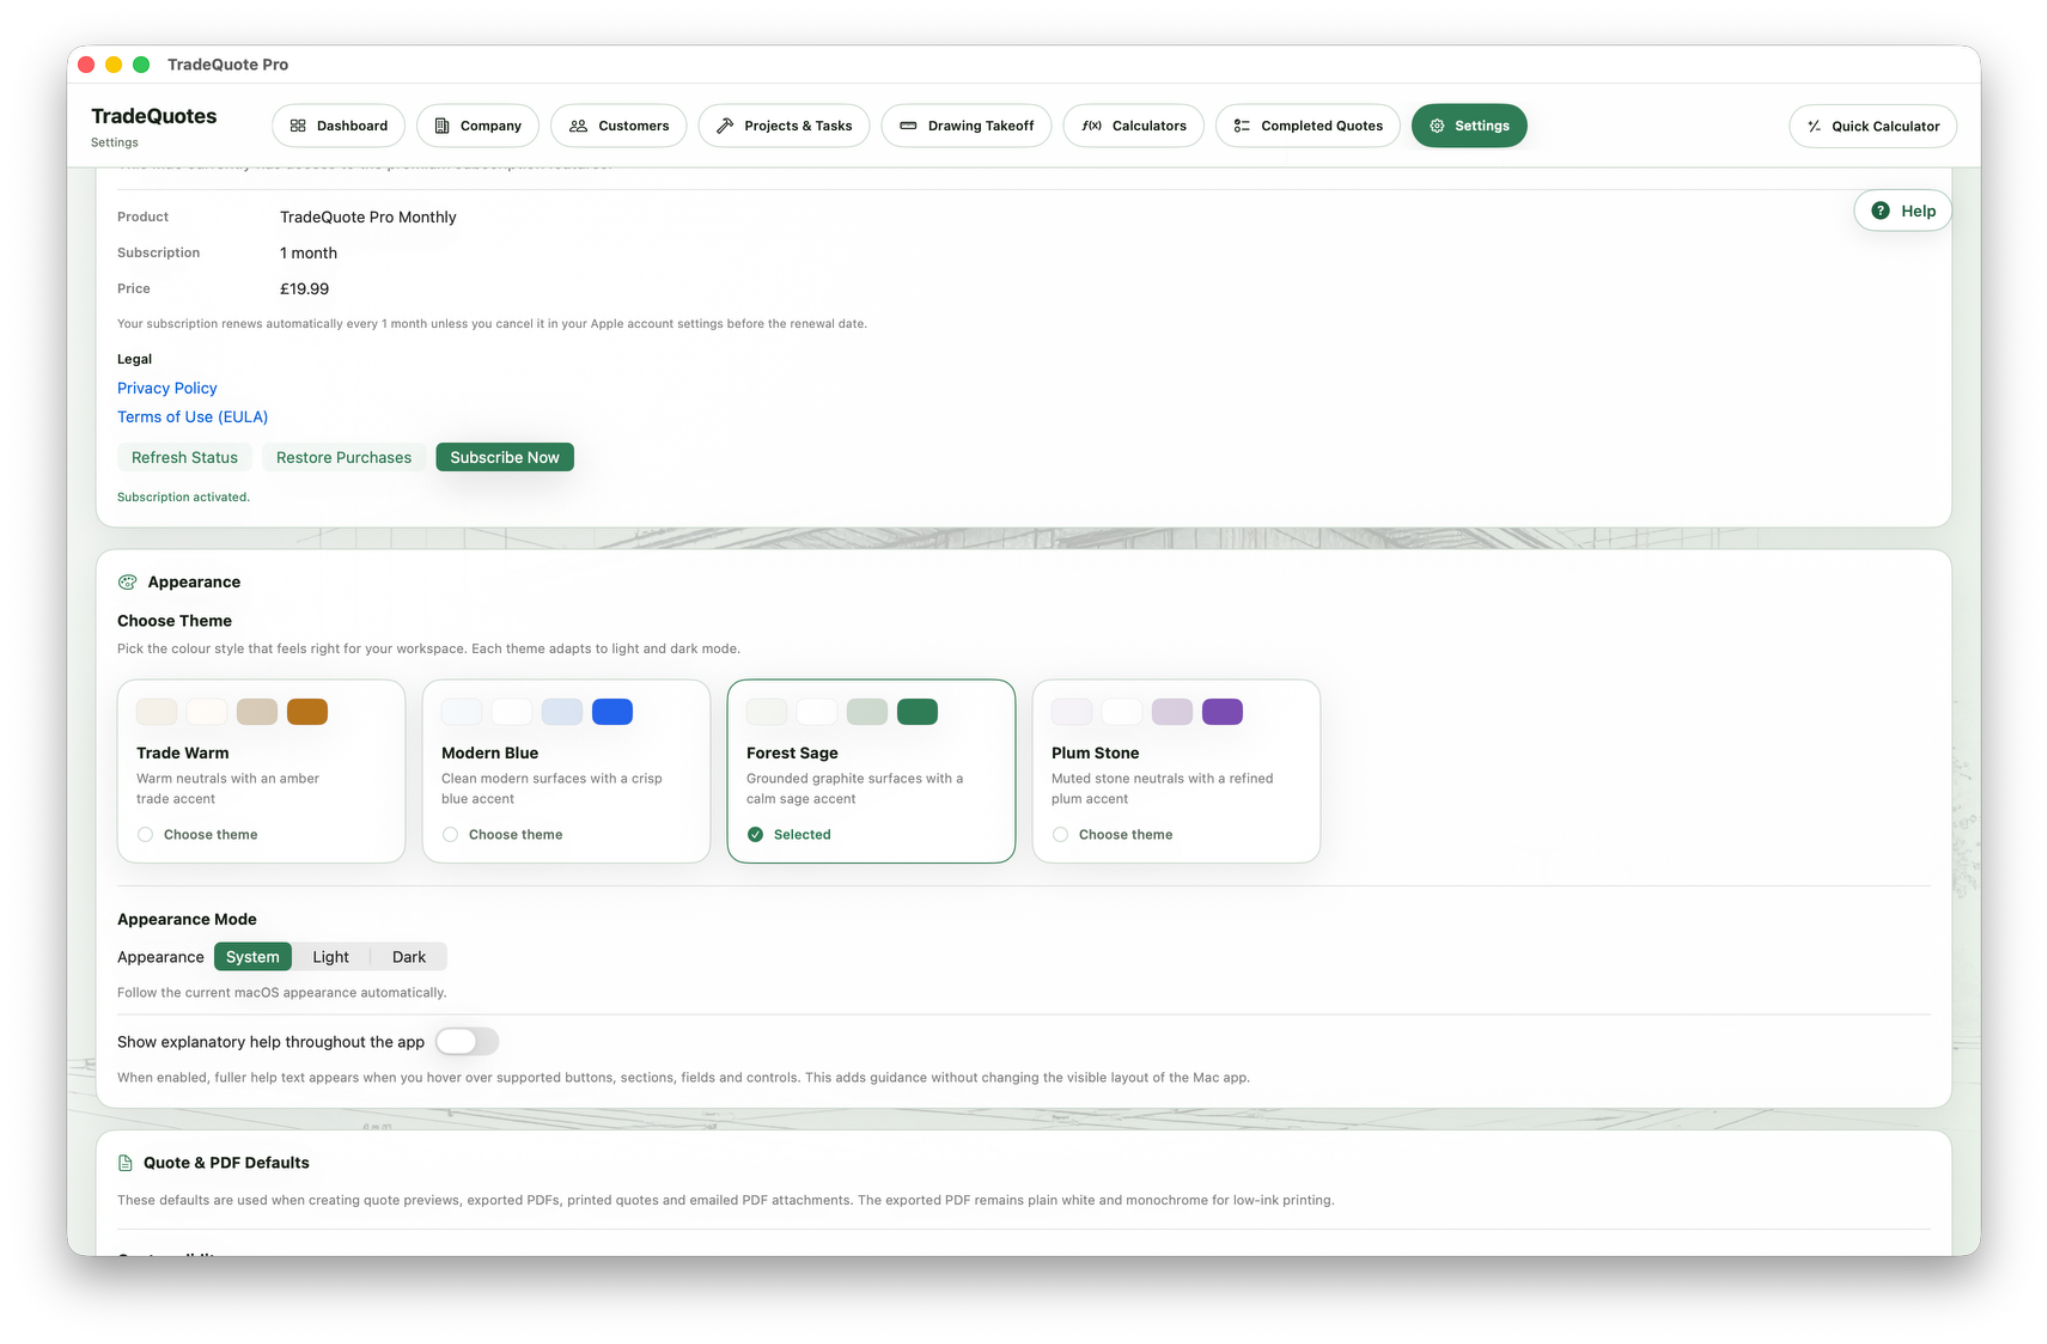Image resolution: width=2047 pixels, height=1344 pixels.
Task: Click the purple swatch in Plum Stone
Action: point(1222,712)
